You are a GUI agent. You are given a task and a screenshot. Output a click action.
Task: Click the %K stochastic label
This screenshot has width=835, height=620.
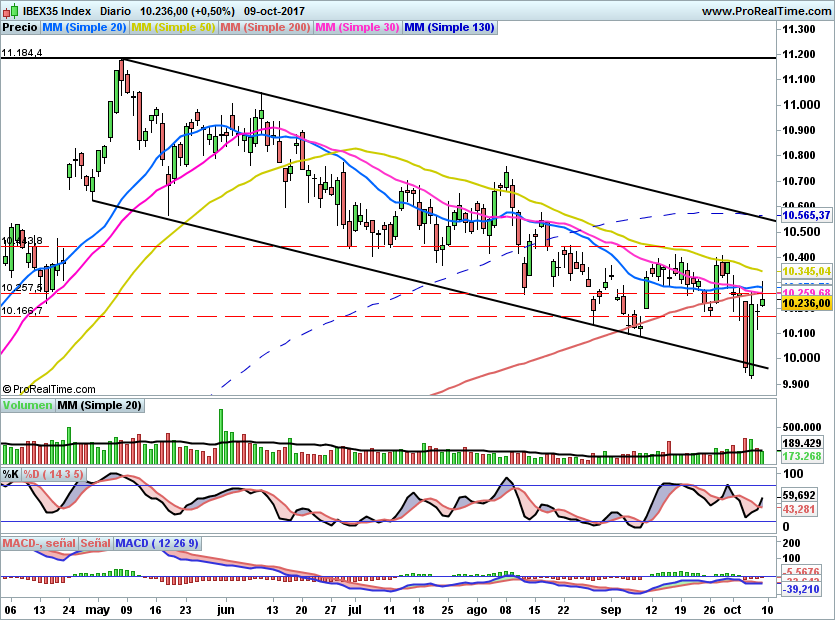[11, 474]
